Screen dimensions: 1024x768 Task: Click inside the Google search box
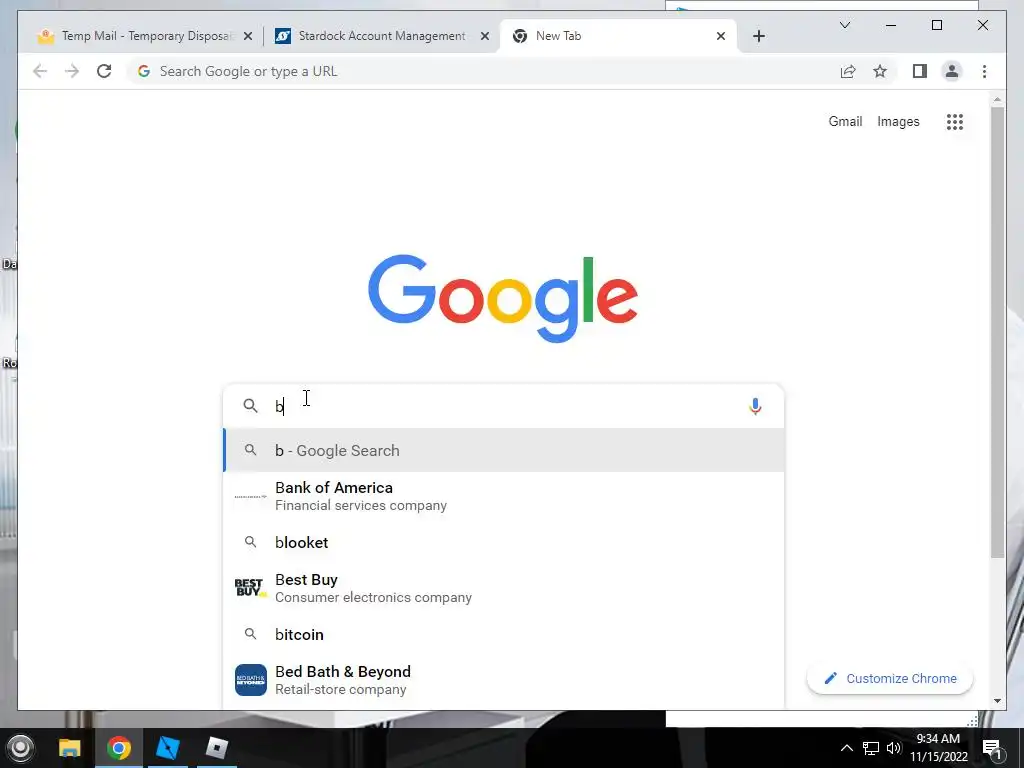[503, 406]
